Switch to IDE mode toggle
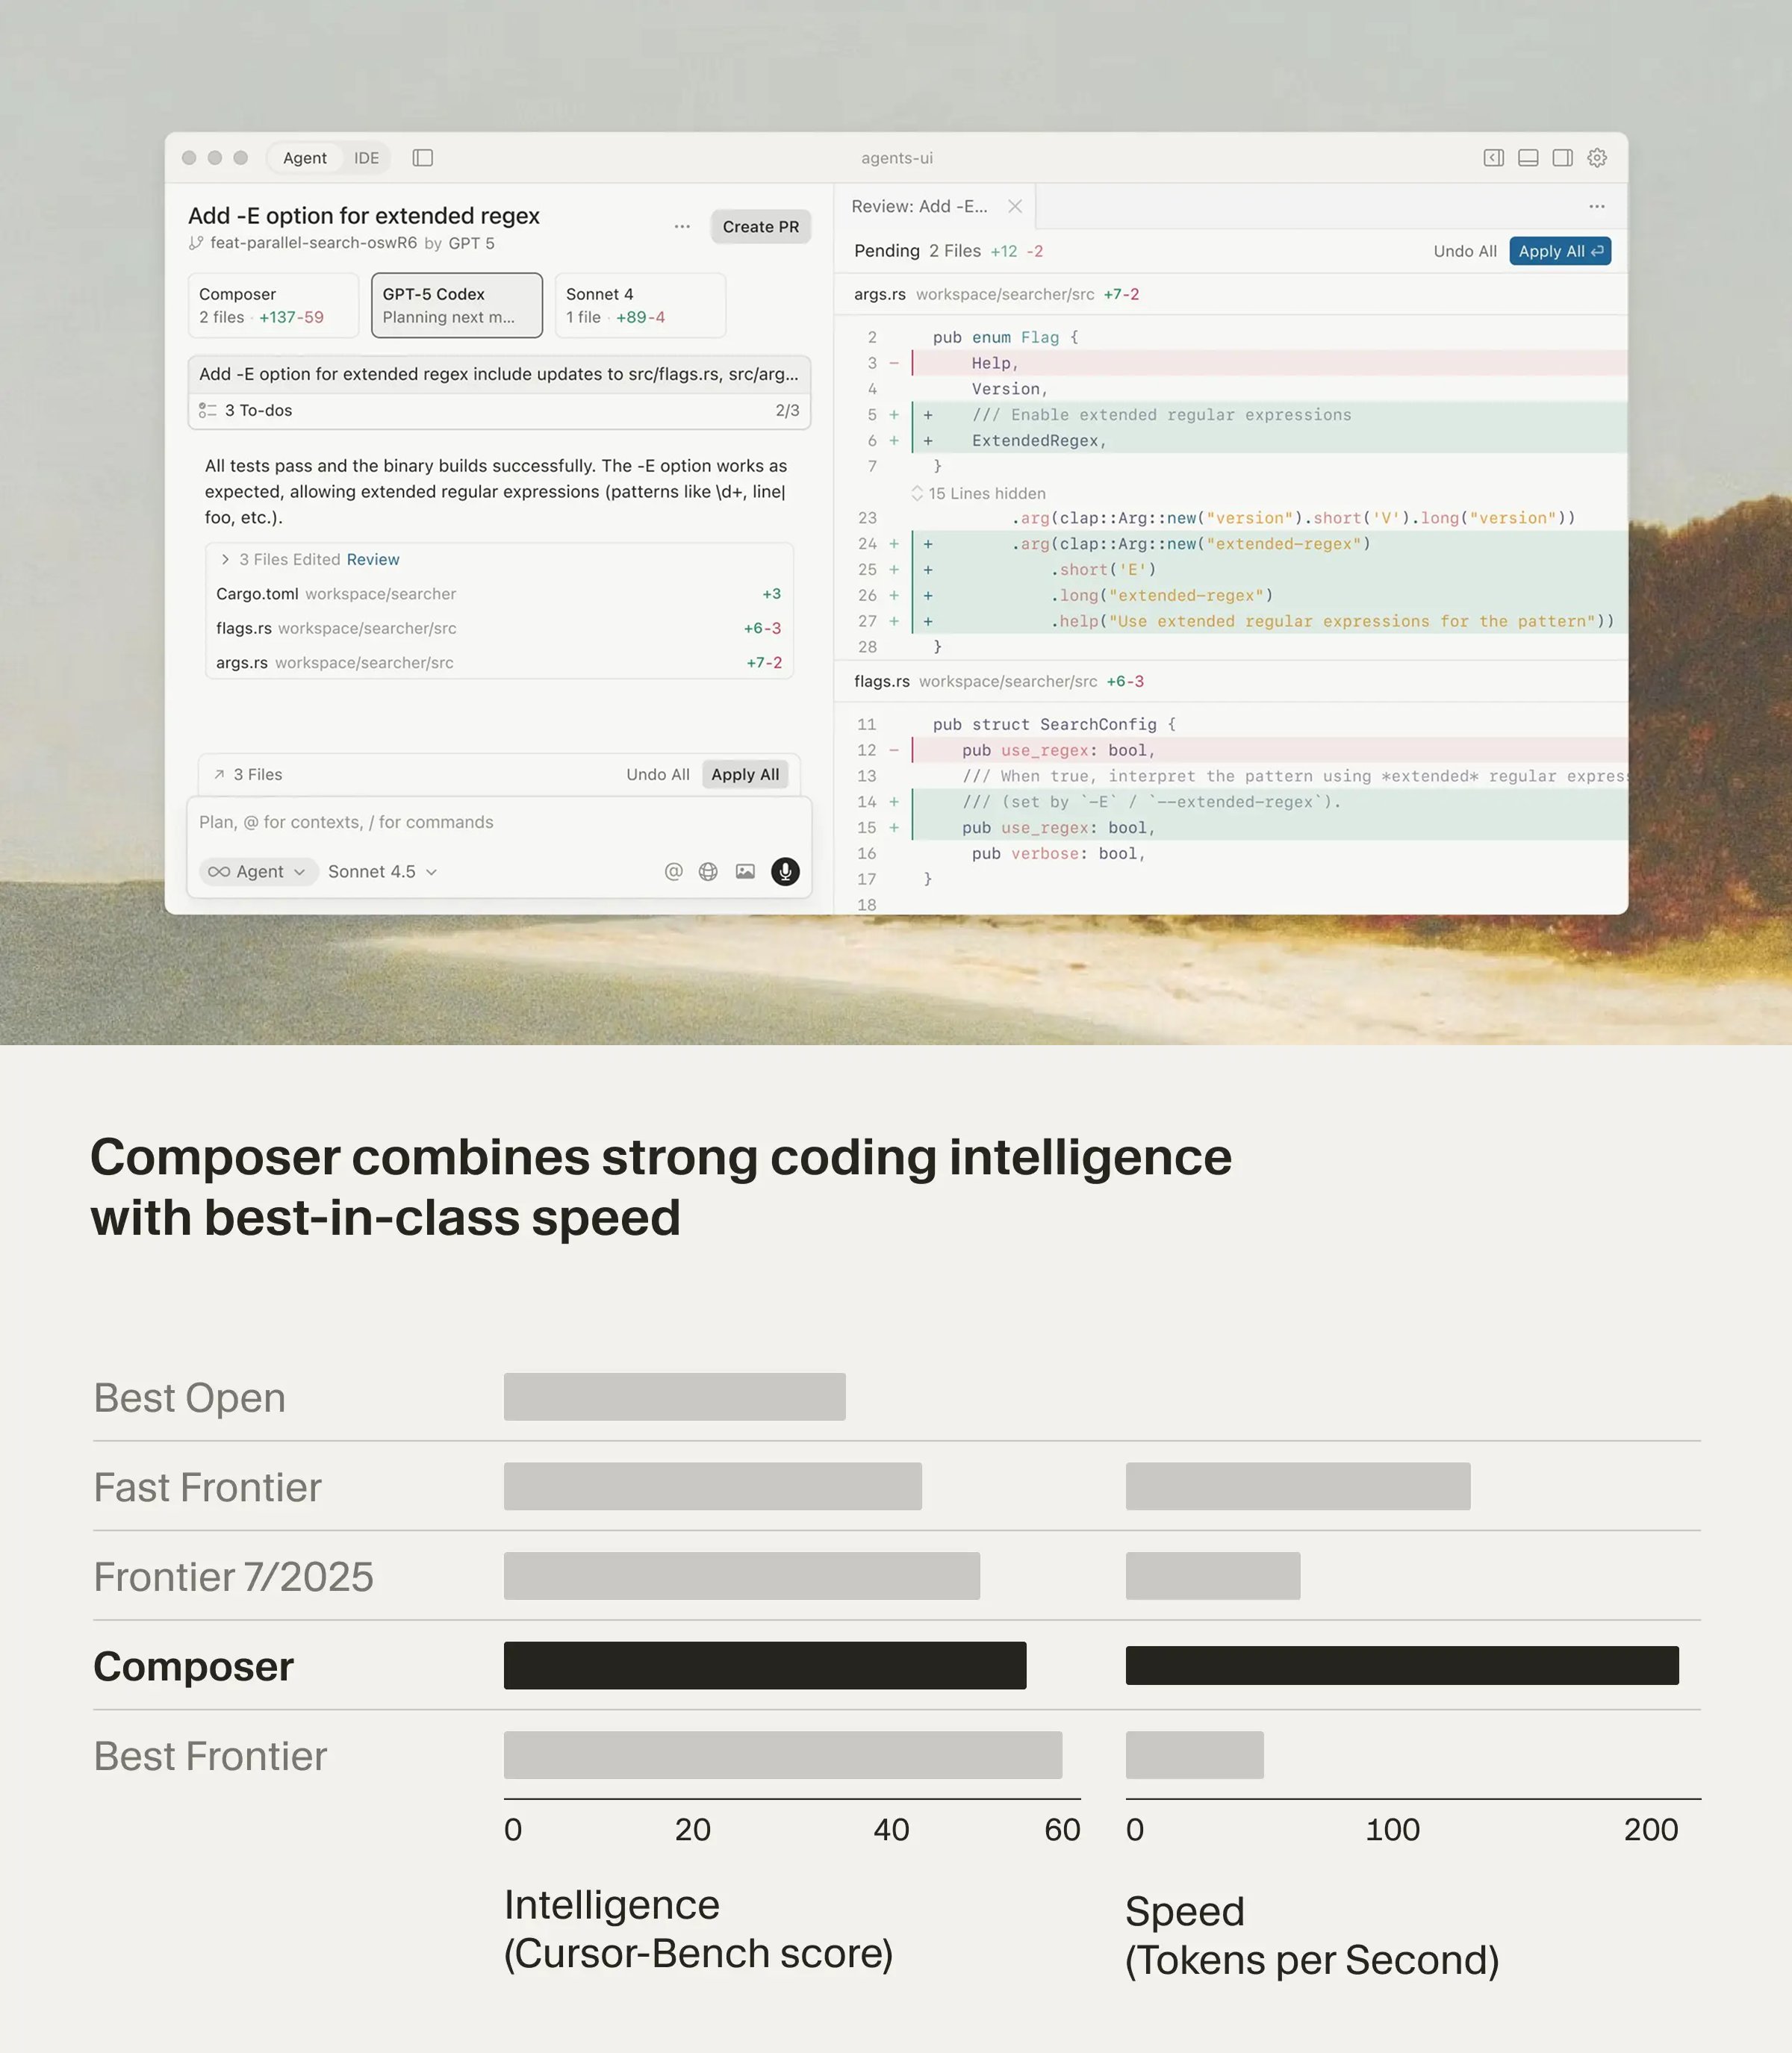The height and width of the screenshot is (2053, 1792). coord(366,158)
